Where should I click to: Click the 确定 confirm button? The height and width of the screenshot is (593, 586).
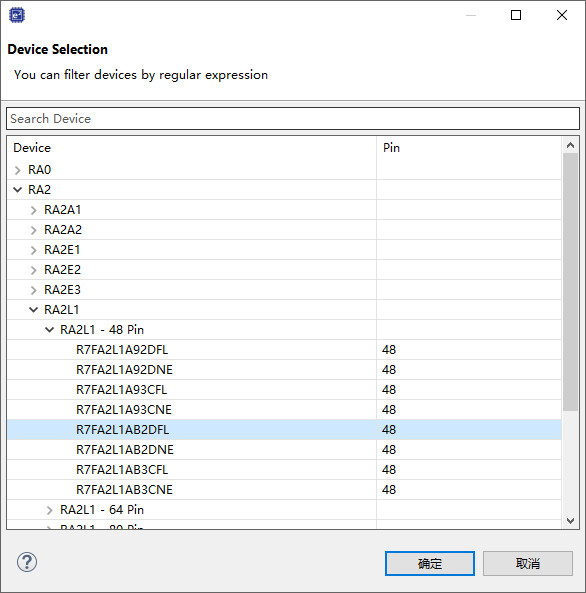tap(430, 564)
